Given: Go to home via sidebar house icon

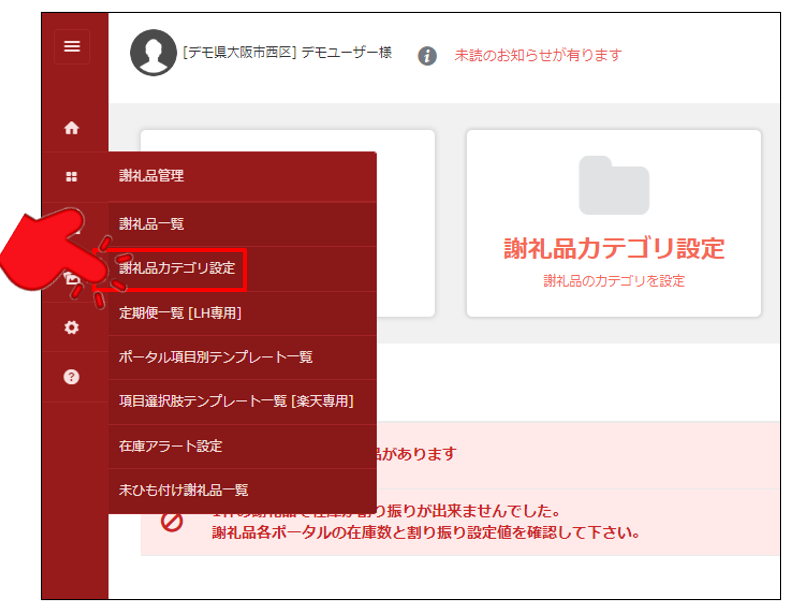Looking at the screenshot, I should click(71, 128).
